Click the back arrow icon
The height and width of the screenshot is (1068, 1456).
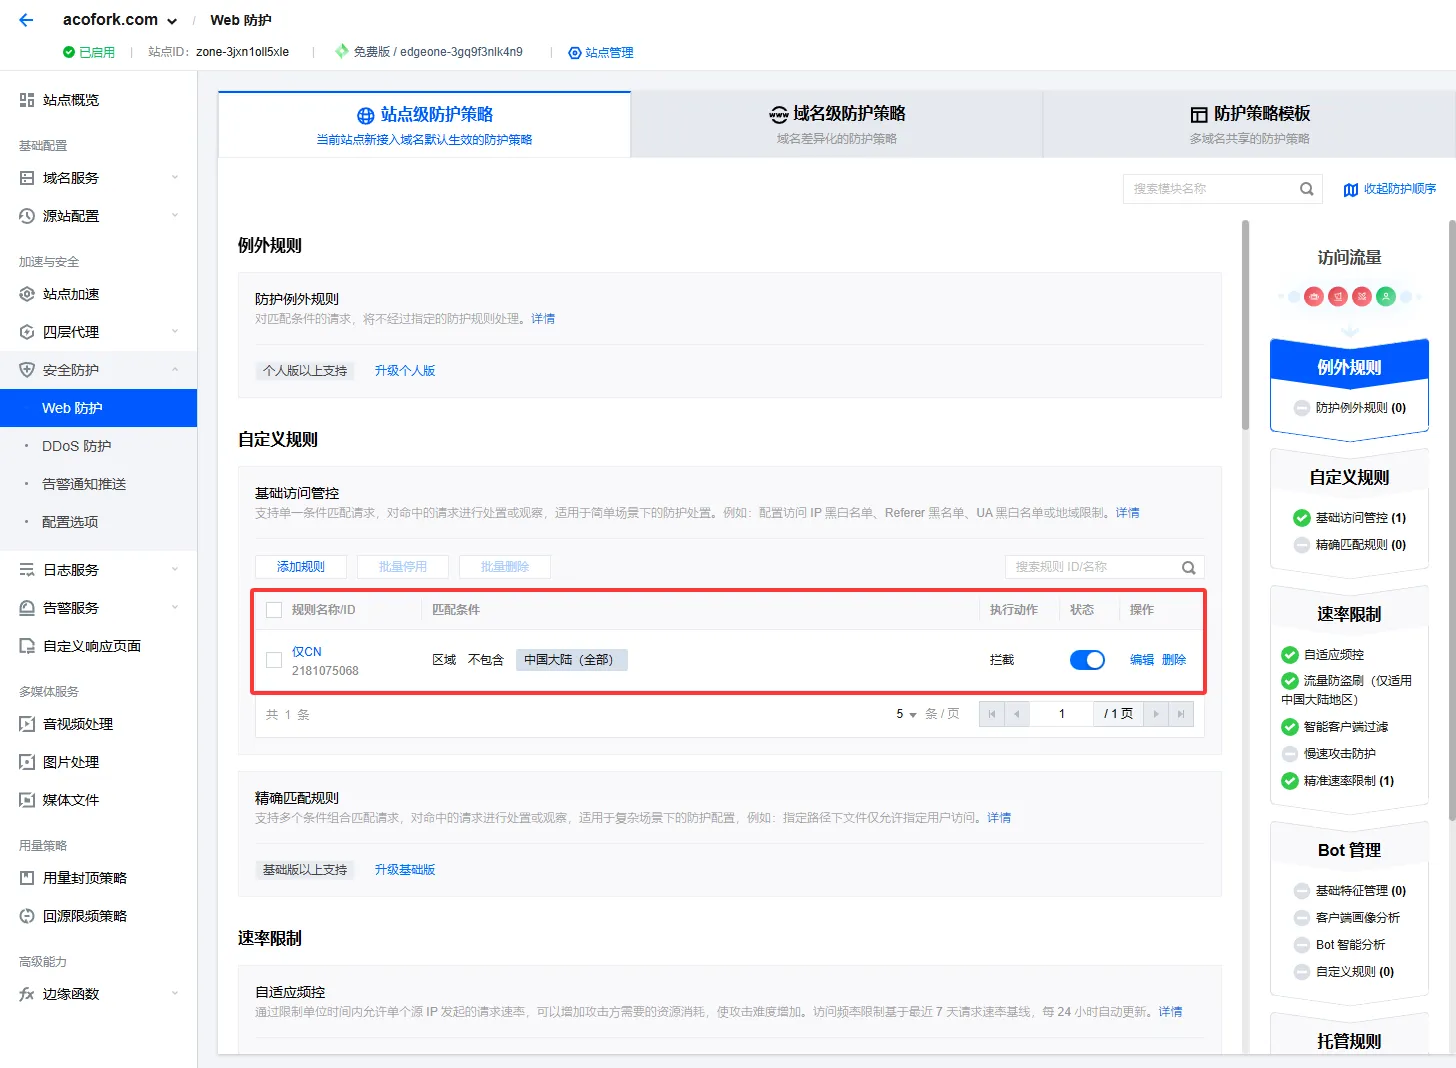pos(26,20)
